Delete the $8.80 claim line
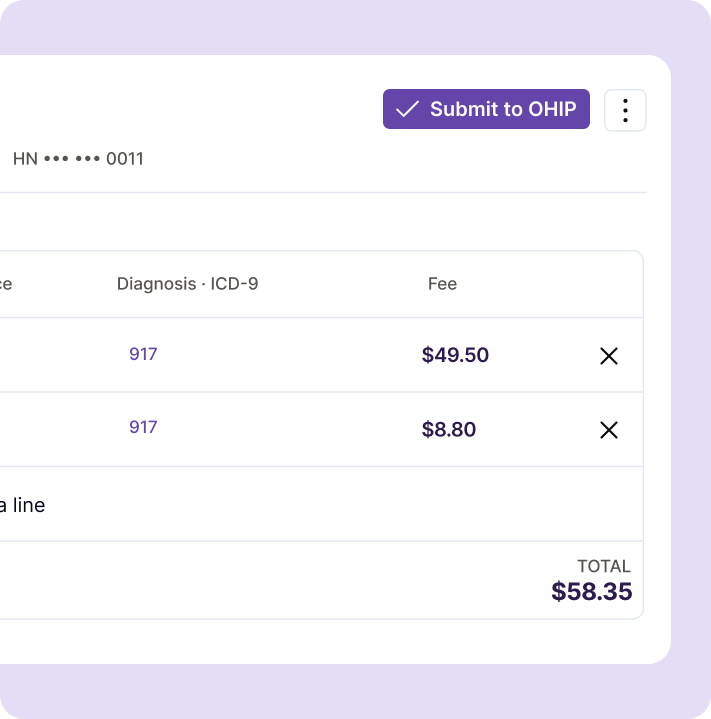The image size is (711, 719). click(609, 430)
